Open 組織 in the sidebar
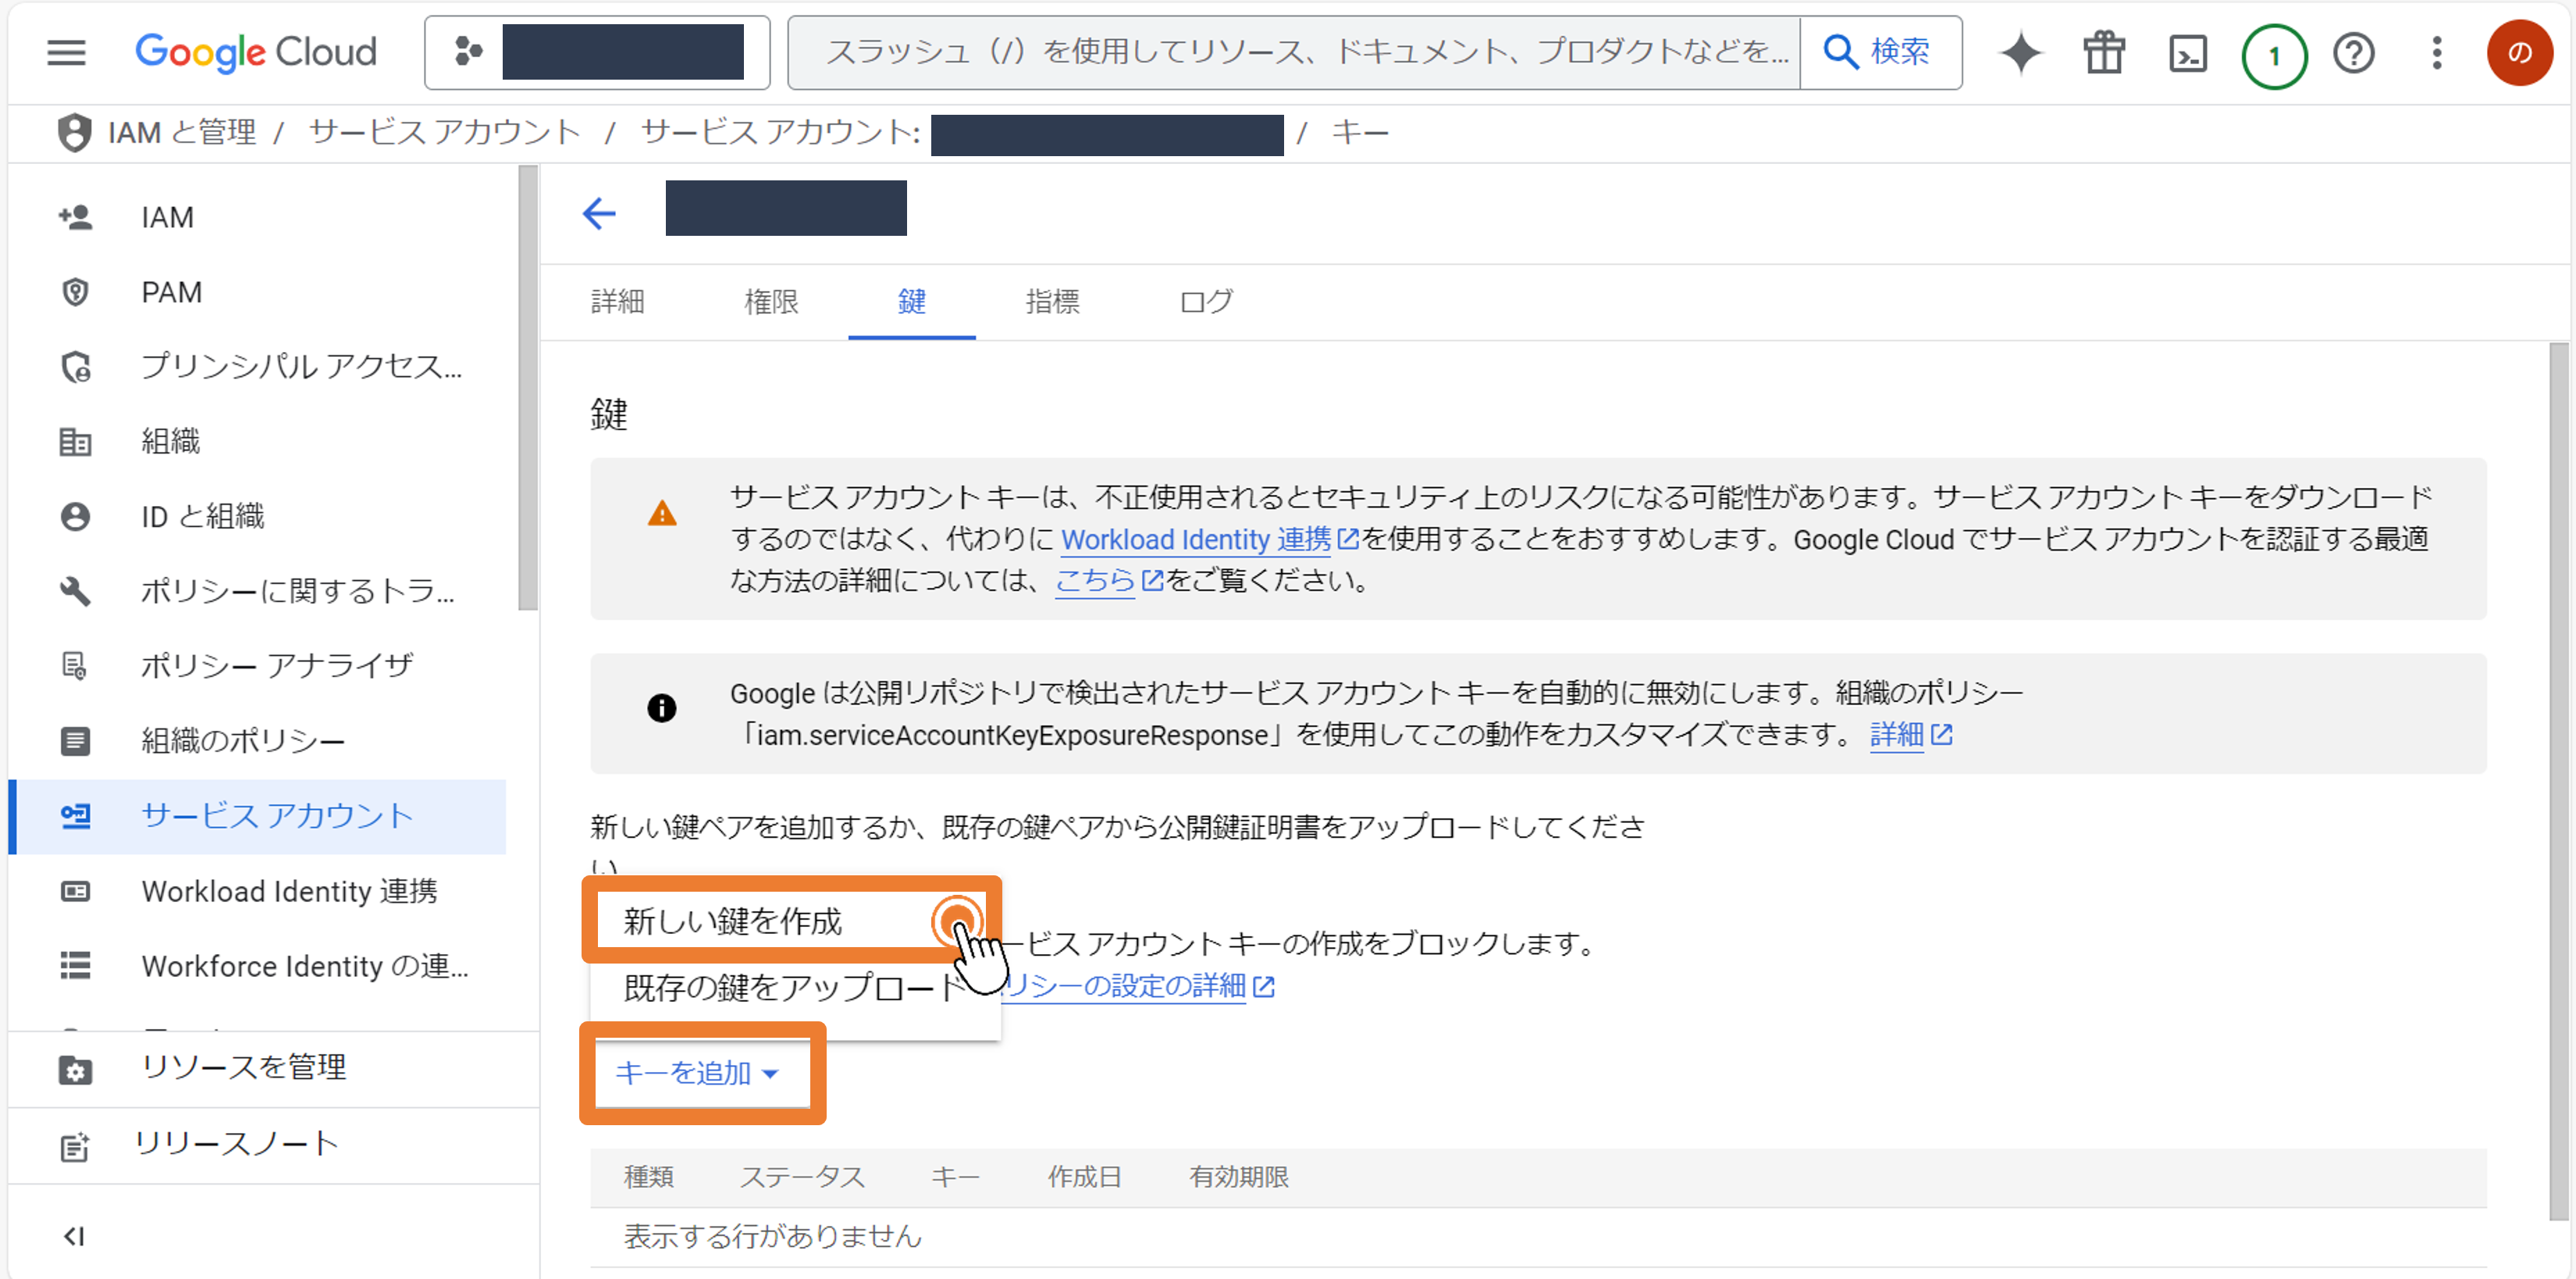Screen dimensions: 2576x1279 tap(257, 441)
